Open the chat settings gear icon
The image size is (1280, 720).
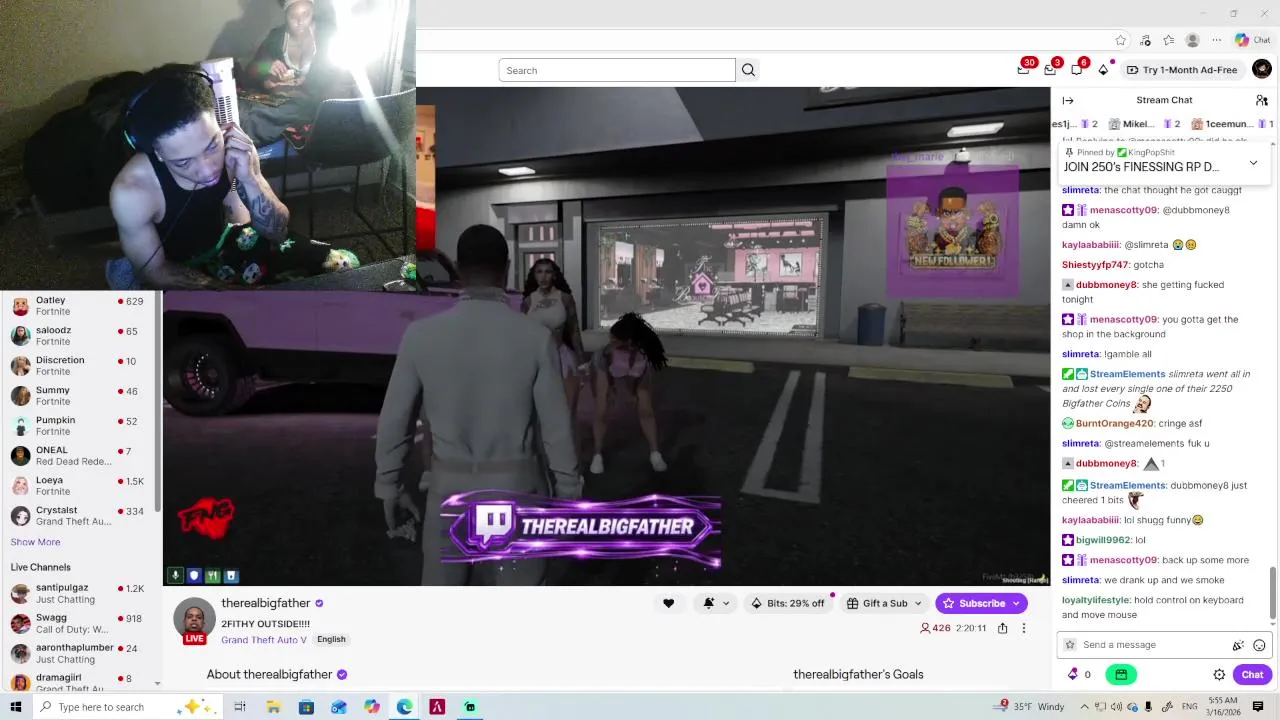click(1219, 674)
